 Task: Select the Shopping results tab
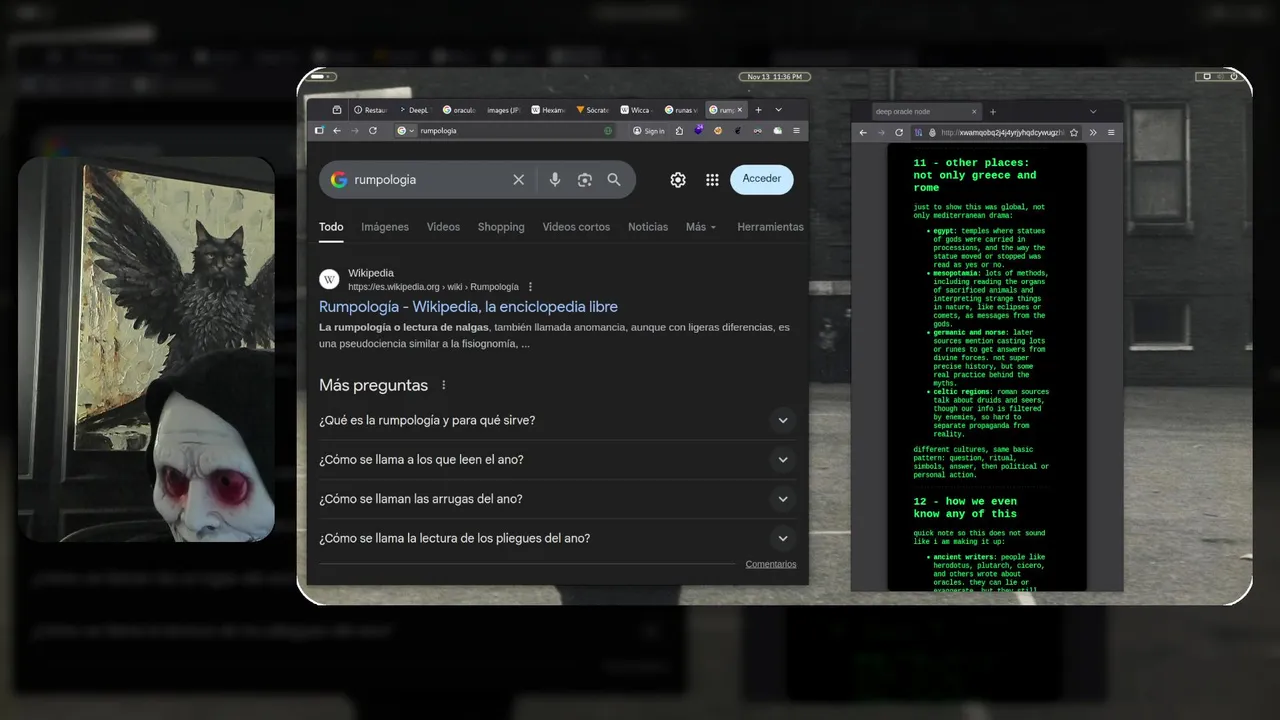pyautogui.click(x=501, y=227)
